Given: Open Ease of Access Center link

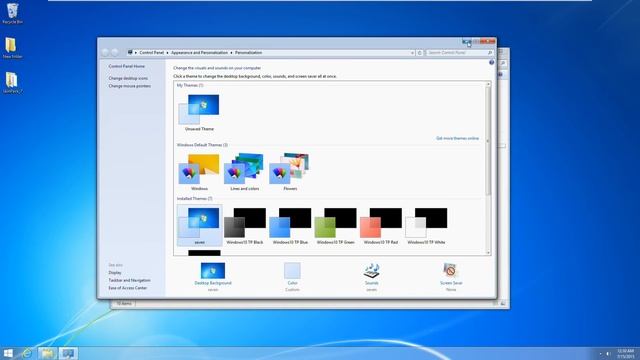Looking at the screenshot, I should (128, 288).
